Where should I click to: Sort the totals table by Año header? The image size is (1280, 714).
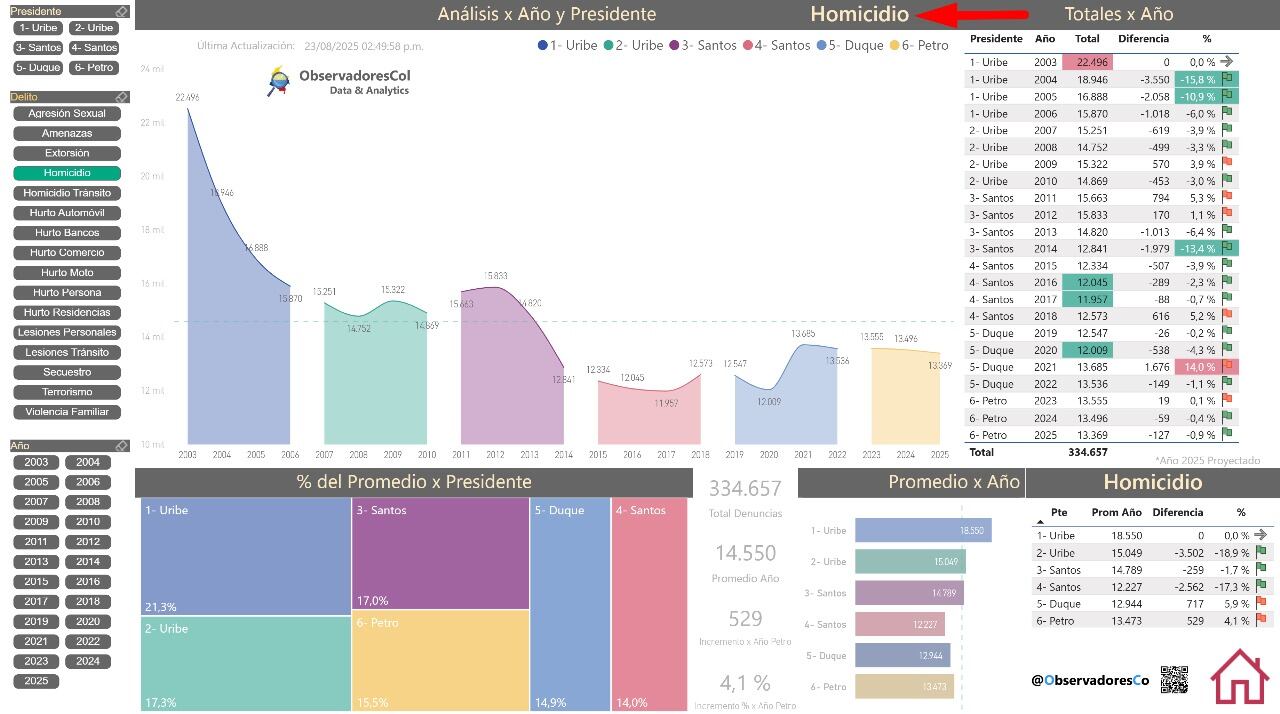1045,39
